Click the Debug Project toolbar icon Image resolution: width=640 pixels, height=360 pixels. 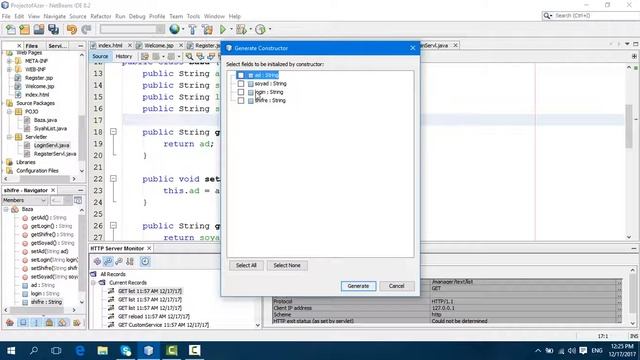(x=241, y=29)
